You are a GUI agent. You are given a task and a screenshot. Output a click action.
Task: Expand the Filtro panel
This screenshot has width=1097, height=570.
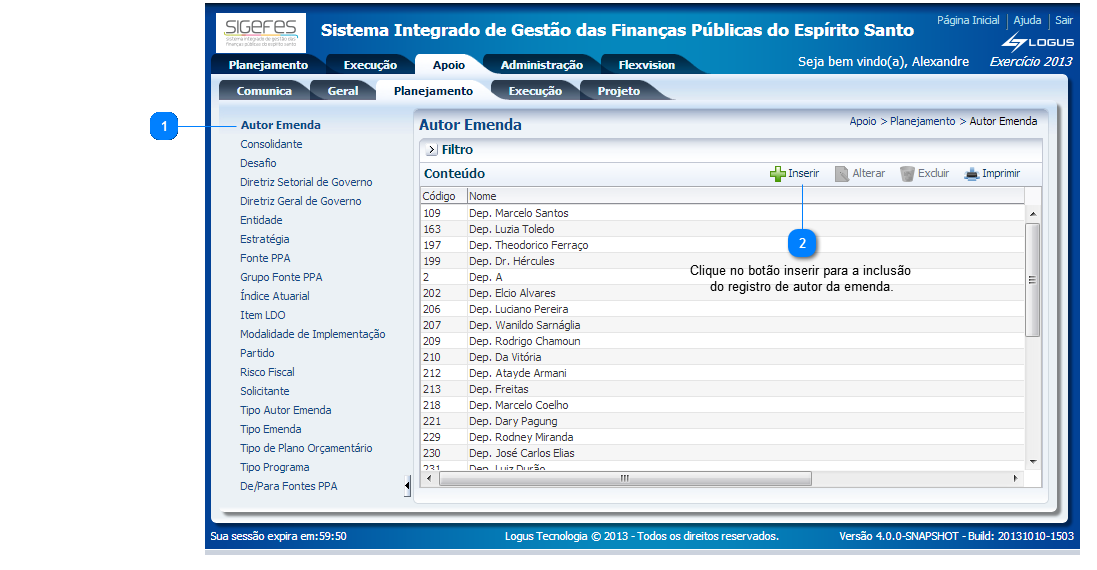pos(431,150)
